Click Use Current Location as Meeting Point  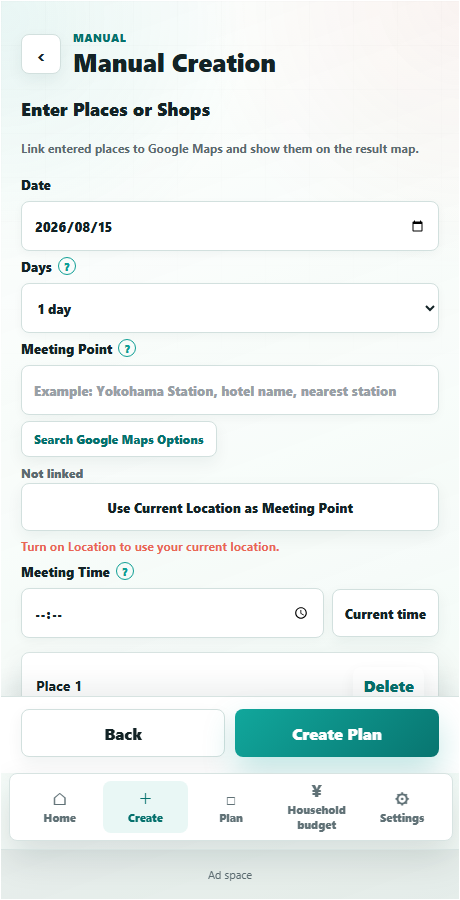click(230, 507)
